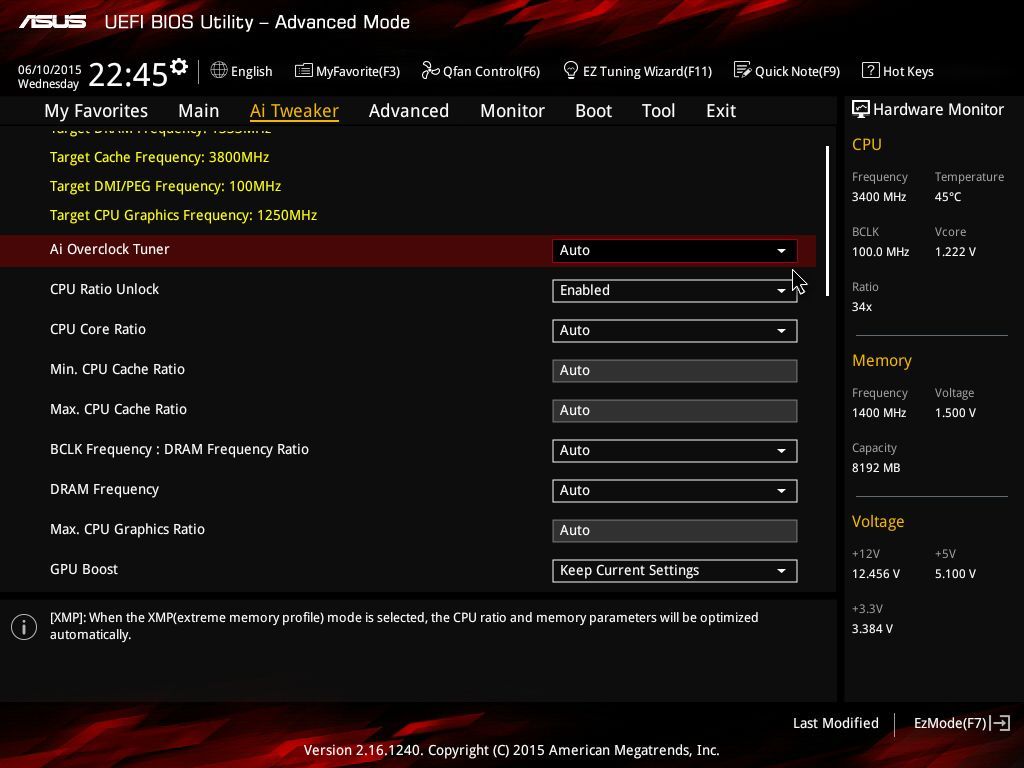The height and width of the screenshot is (768, 1024).
Task: Select the CPU Core Ratio label
Action: (98, 329)
